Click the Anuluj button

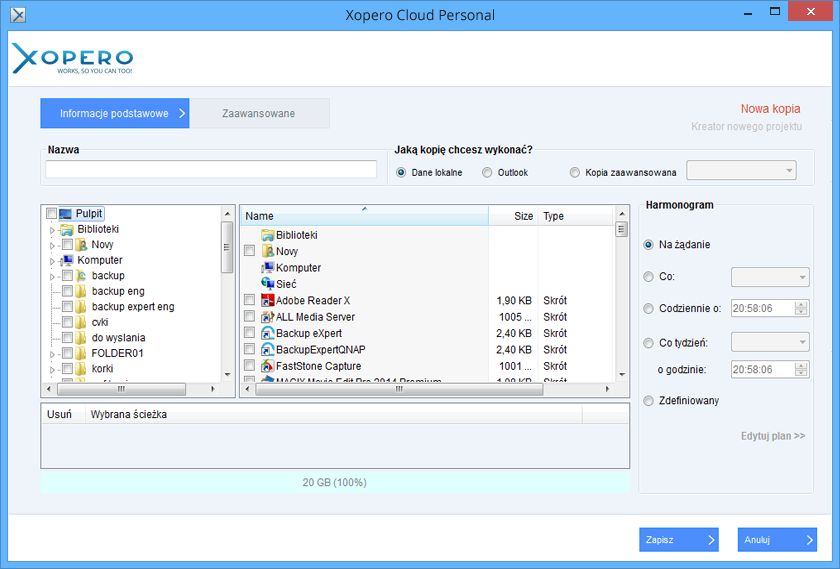tap(777, 540)
